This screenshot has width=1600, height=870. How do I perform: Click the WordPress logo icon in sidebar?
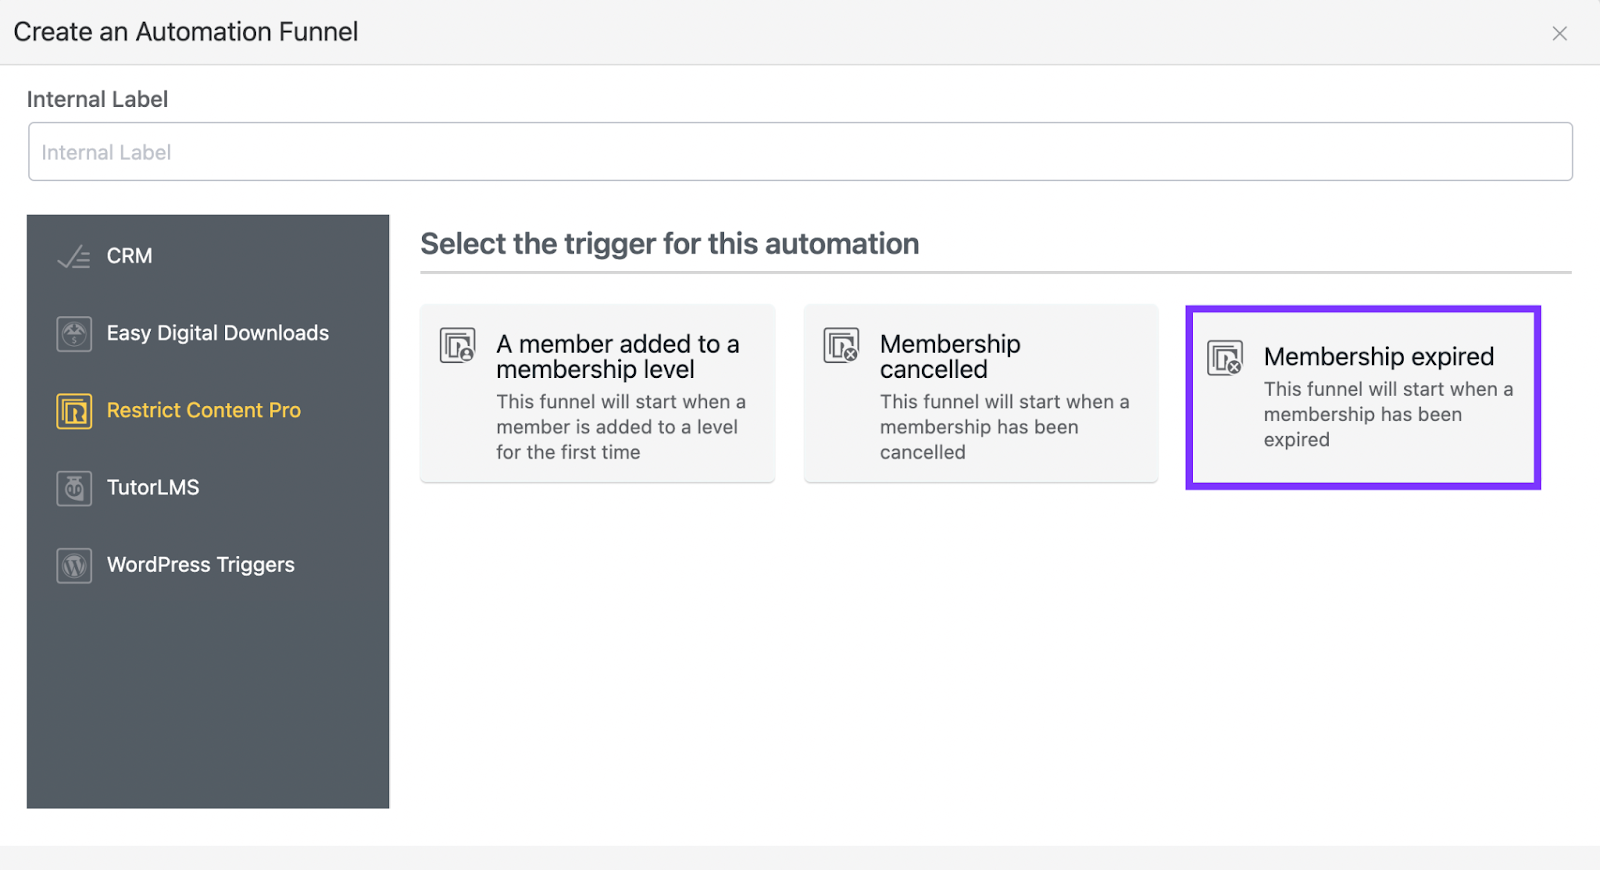point(74,566)
